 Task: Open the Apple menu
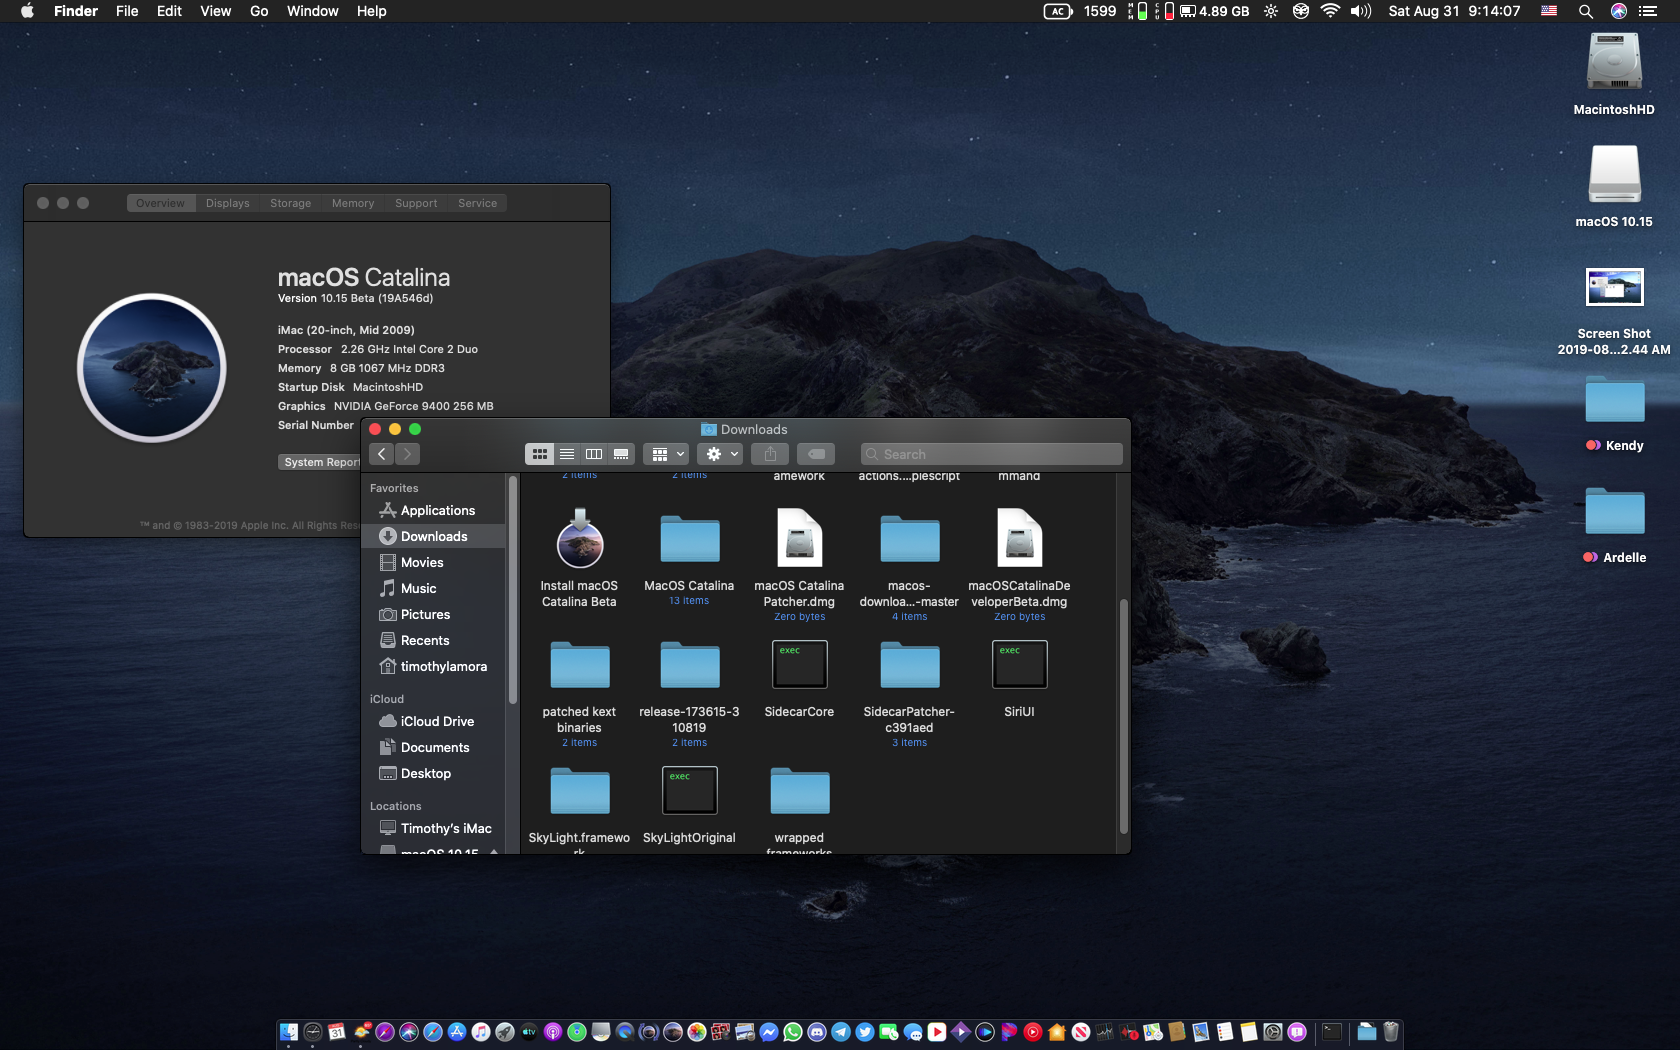27,11
